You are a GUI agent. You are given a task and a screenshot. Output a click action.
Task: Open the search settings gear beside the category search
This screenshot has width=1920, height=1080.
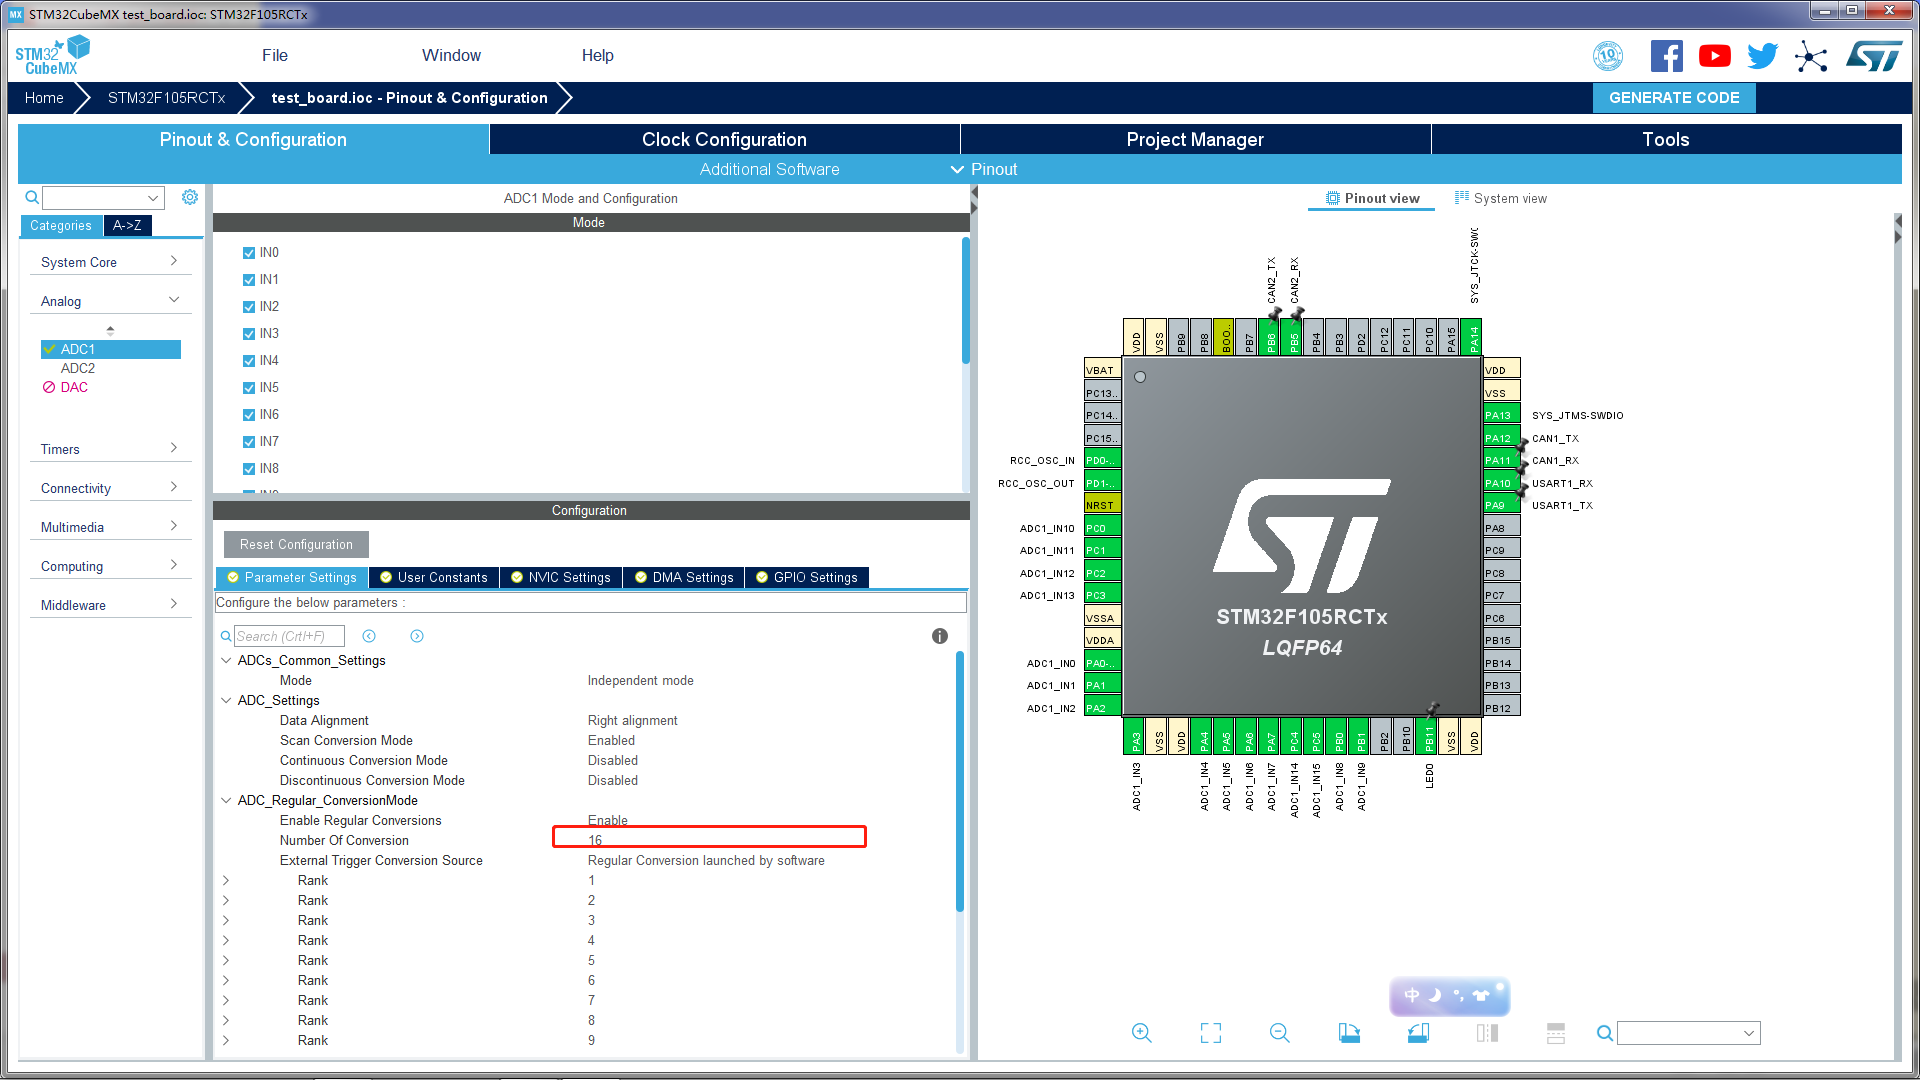[190, 197]
